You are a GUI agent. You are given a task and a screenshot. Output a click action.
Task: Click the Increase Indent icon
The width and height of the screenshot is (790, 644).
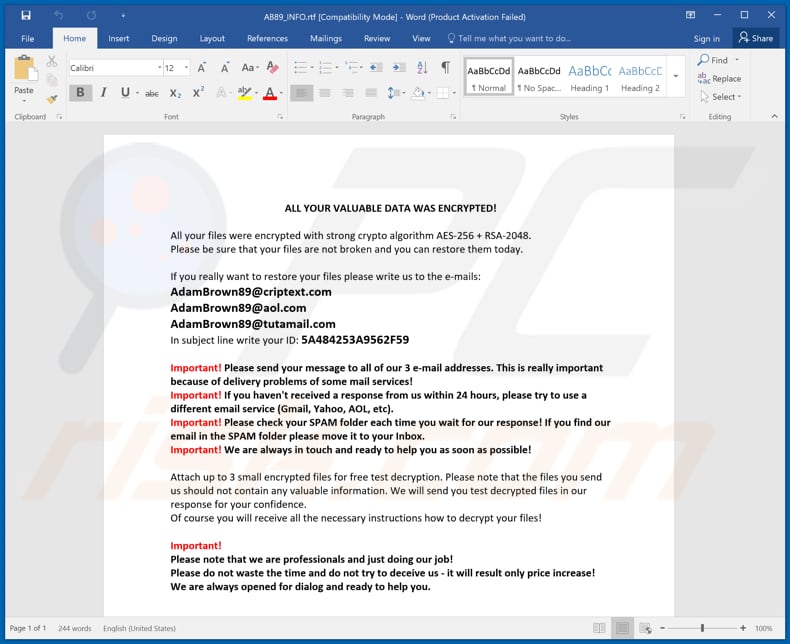pyautogui.click(x=399, y=68)
